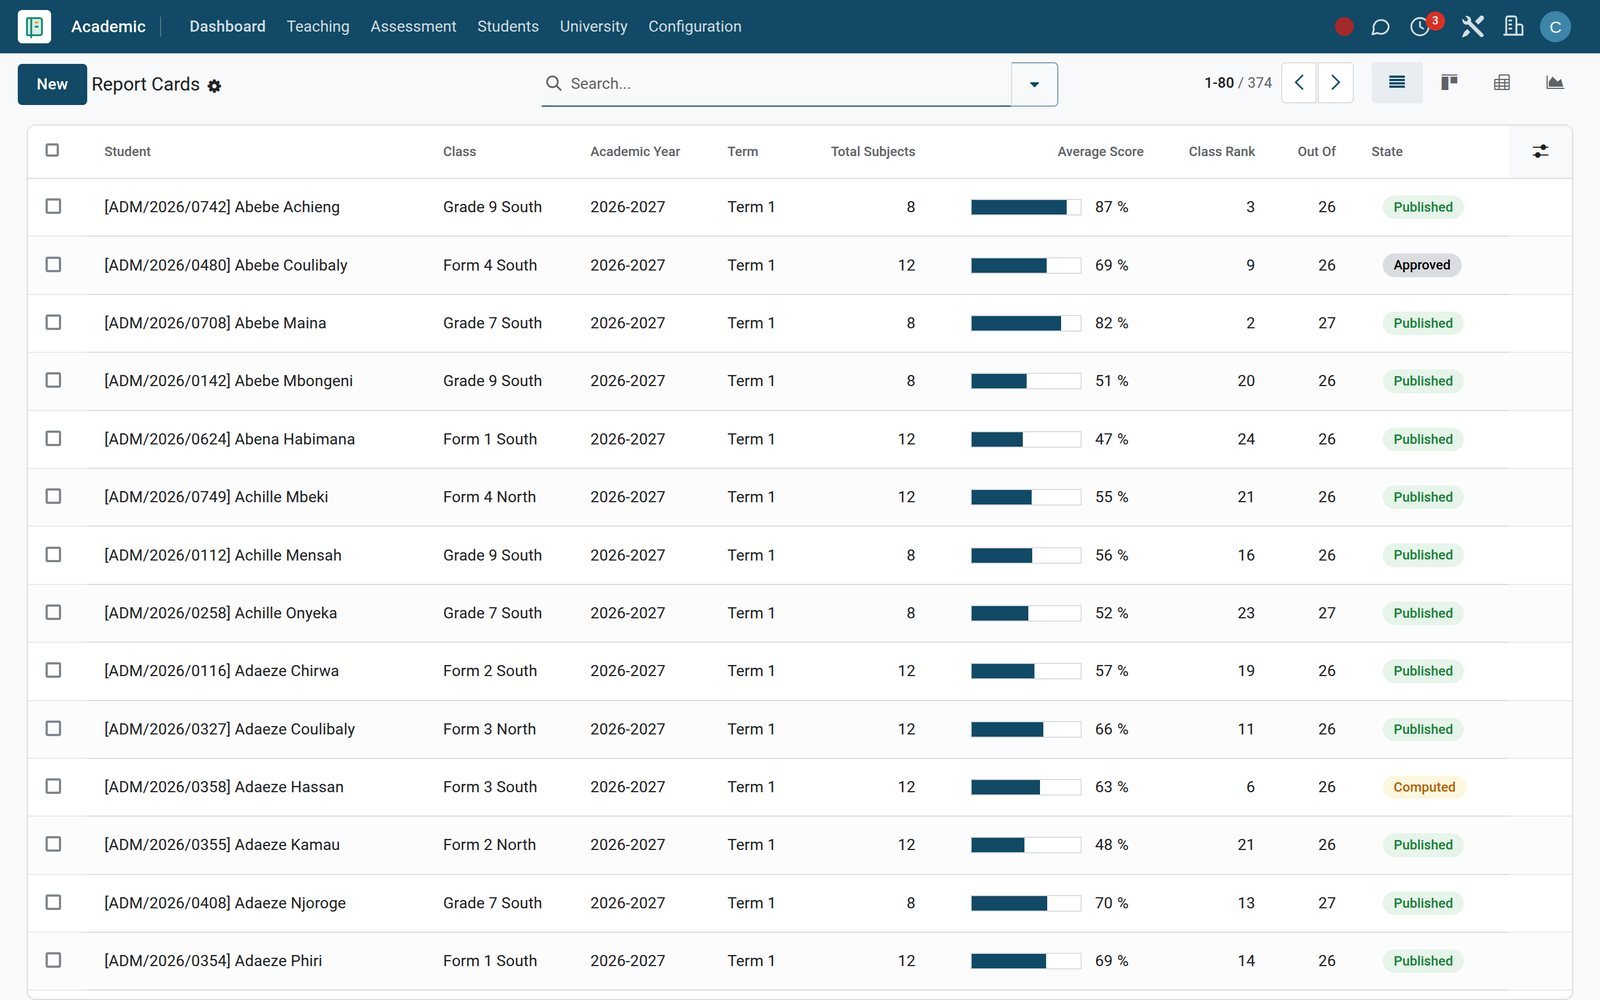
Task: Click the Grade 7 South cell of Achille Onyeka
Action: coord(492,613)
